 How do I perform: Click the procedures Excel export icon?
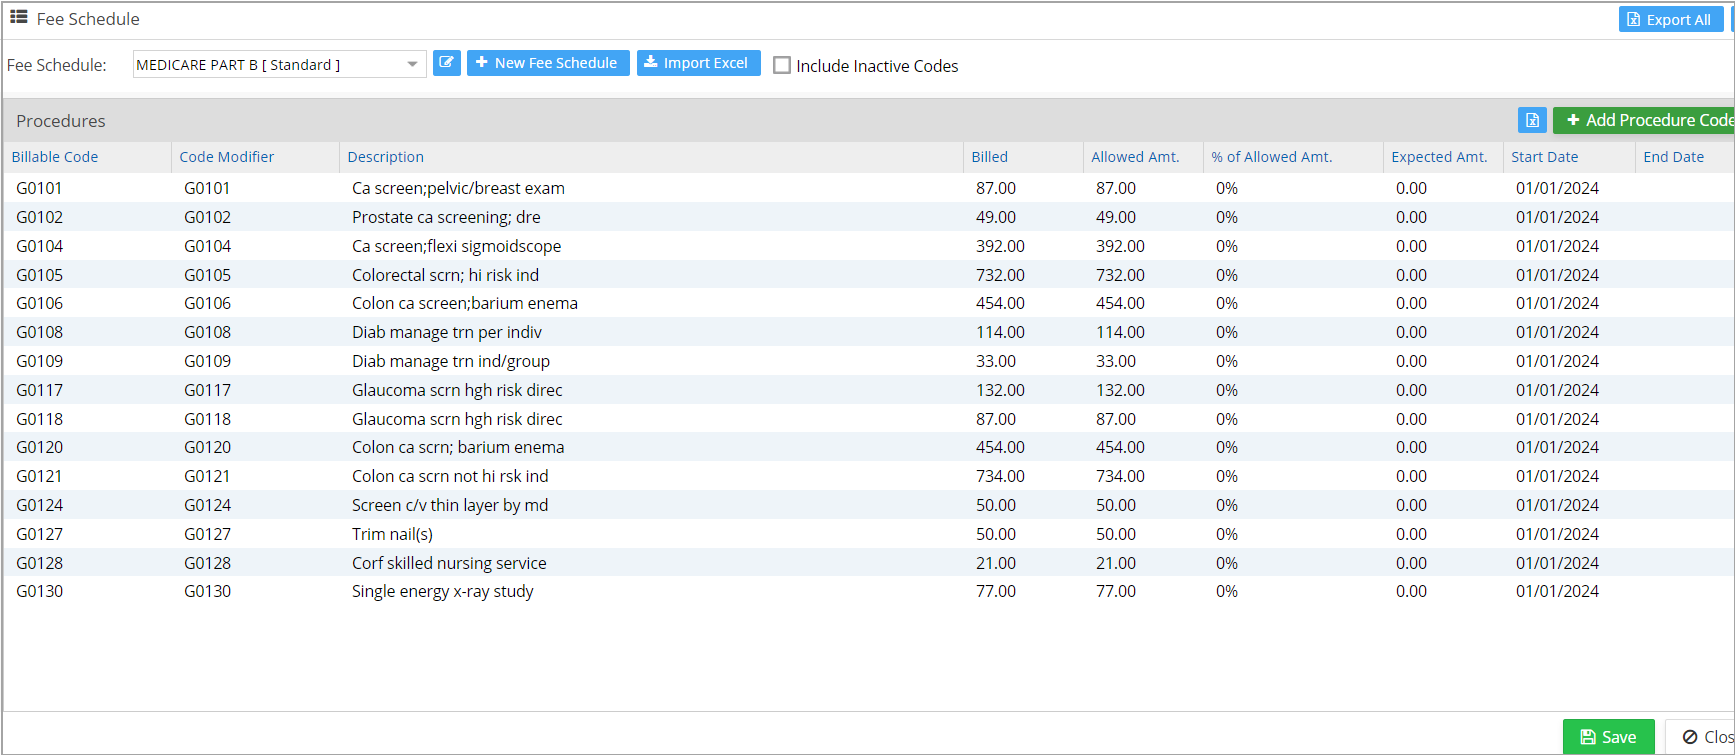[1531, 120]
